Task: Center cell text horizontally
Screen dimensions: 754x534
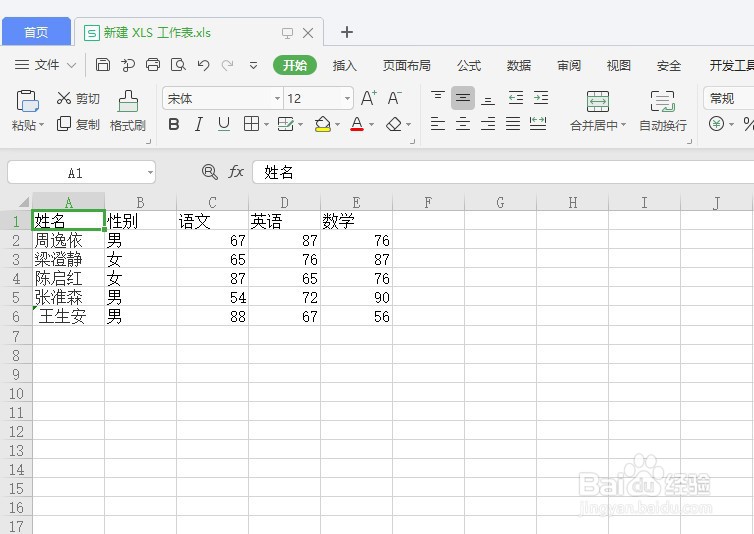Action: tap(463, 124)
